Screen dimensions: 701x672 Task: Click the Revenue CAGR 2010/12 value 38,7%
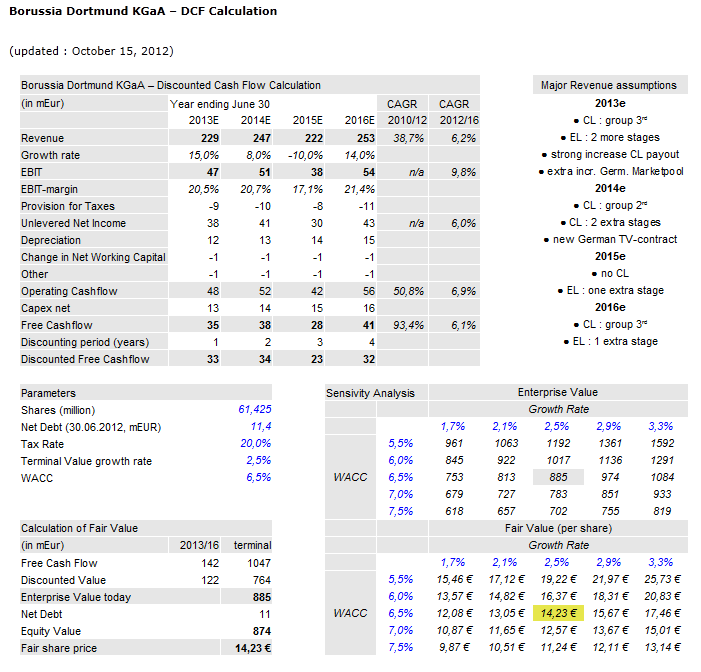(406, 138)
